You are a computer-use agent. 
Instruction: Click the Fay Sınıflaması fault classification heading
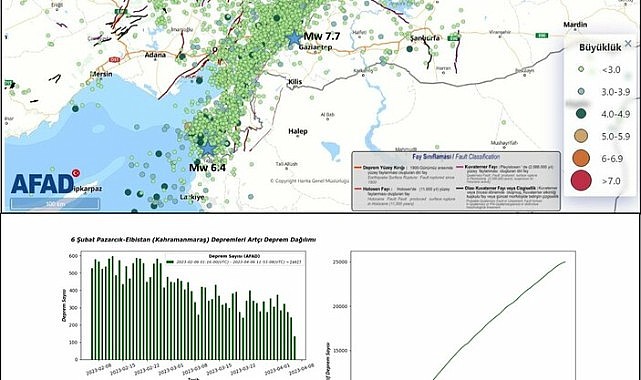coord(456,157)
